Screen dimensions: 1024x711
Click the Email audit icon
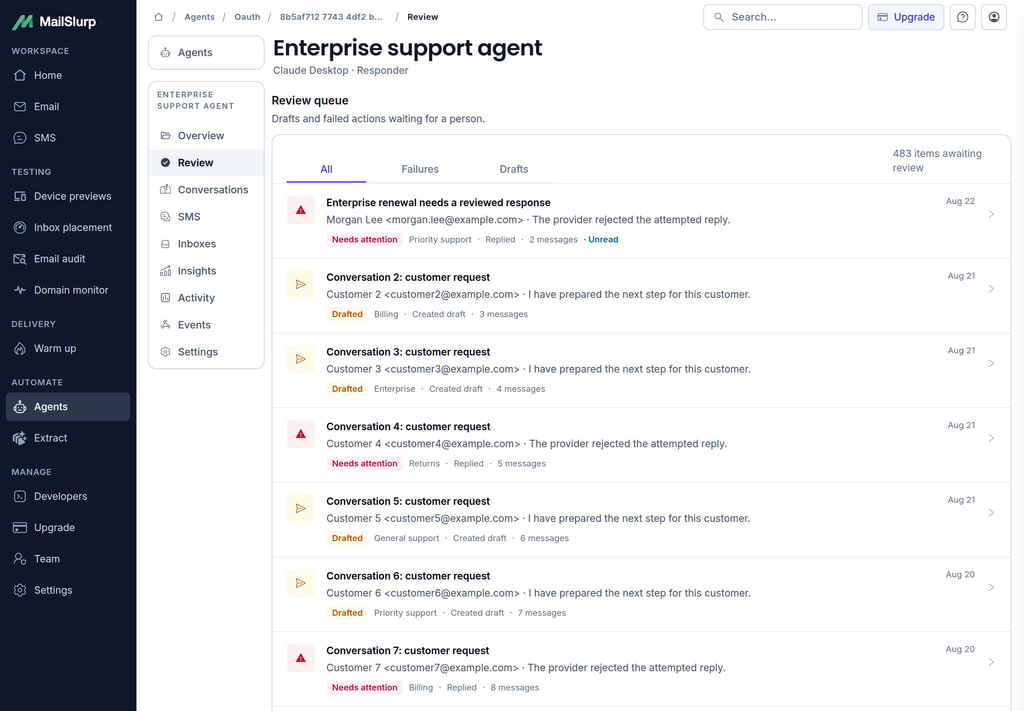20,259
